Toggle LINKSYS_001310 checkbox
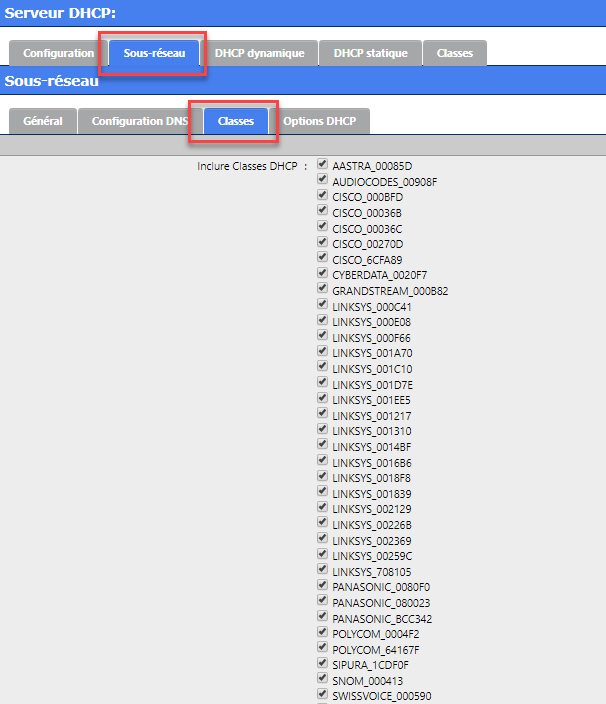The height and width of the screenshot is (704, 606). (322, 429)
